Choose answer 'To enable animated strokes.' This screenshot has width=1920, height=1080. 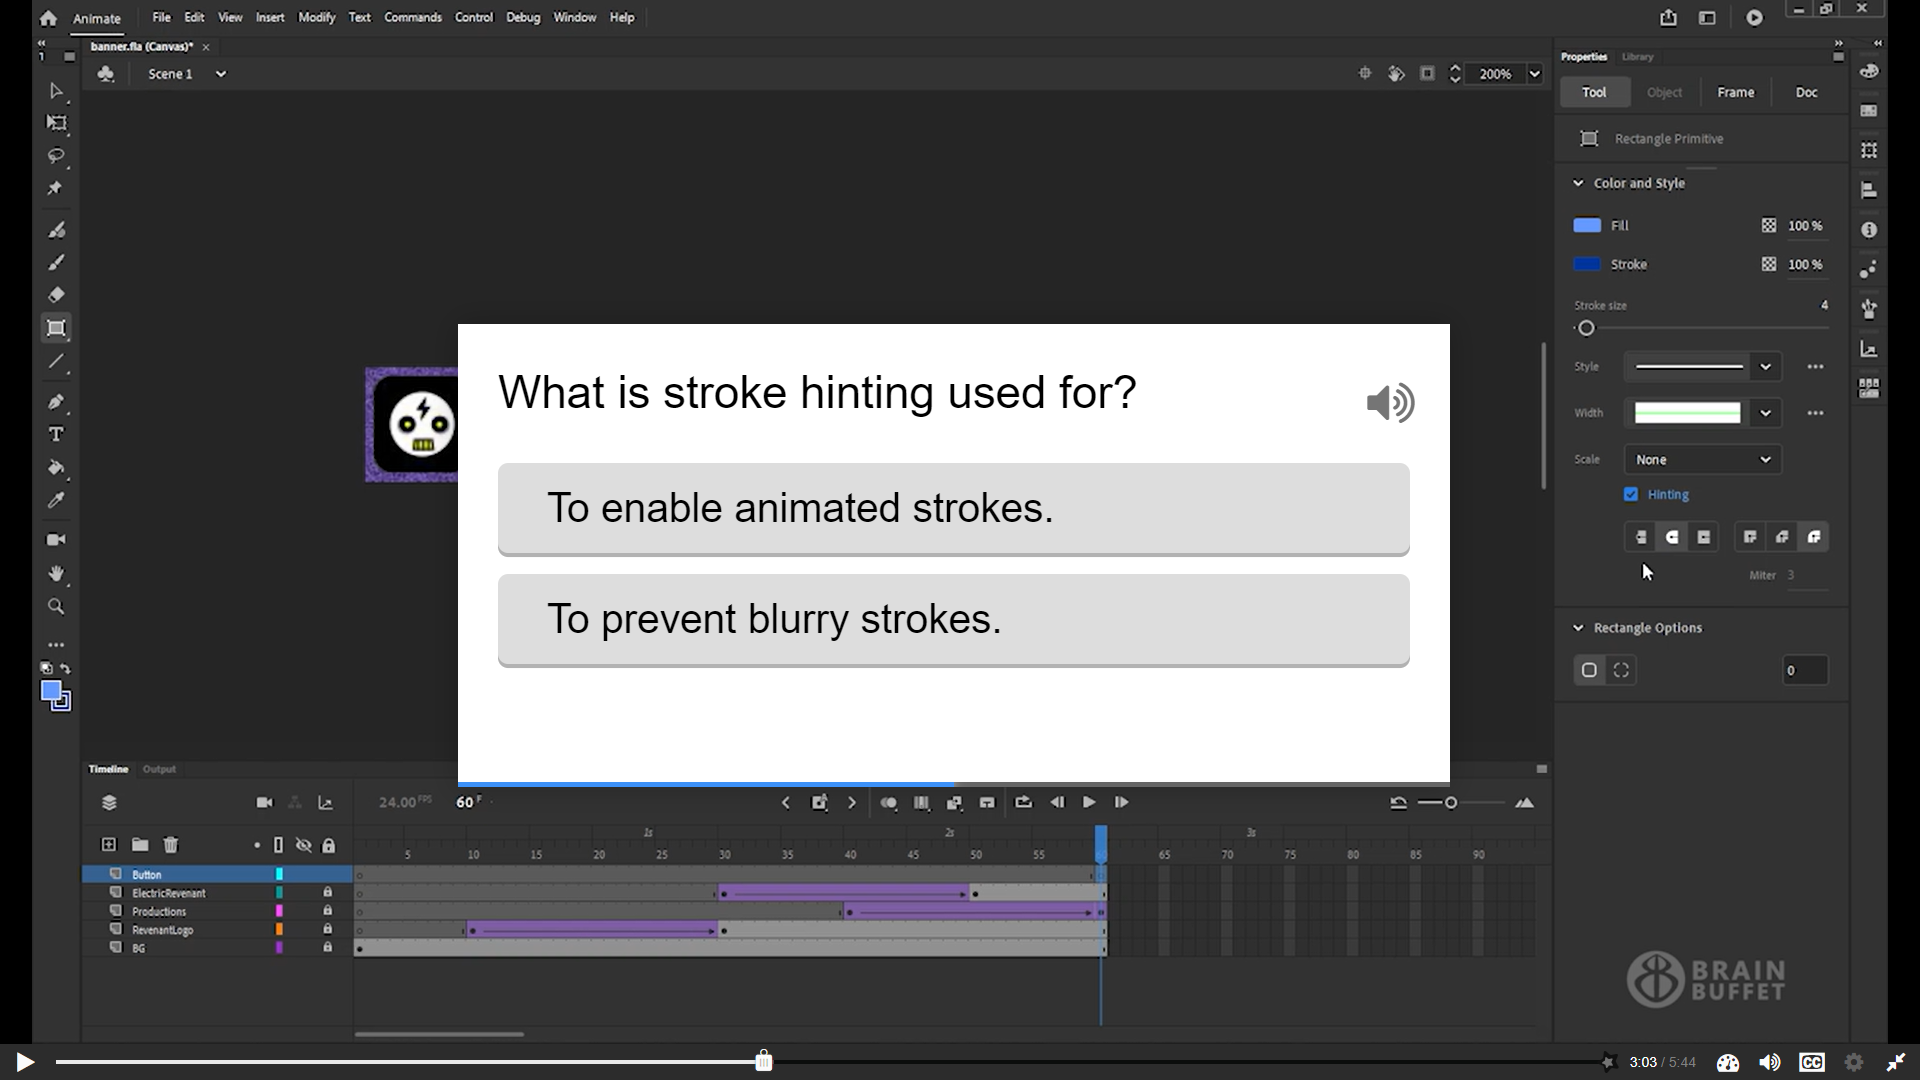(x=953, y=508)
